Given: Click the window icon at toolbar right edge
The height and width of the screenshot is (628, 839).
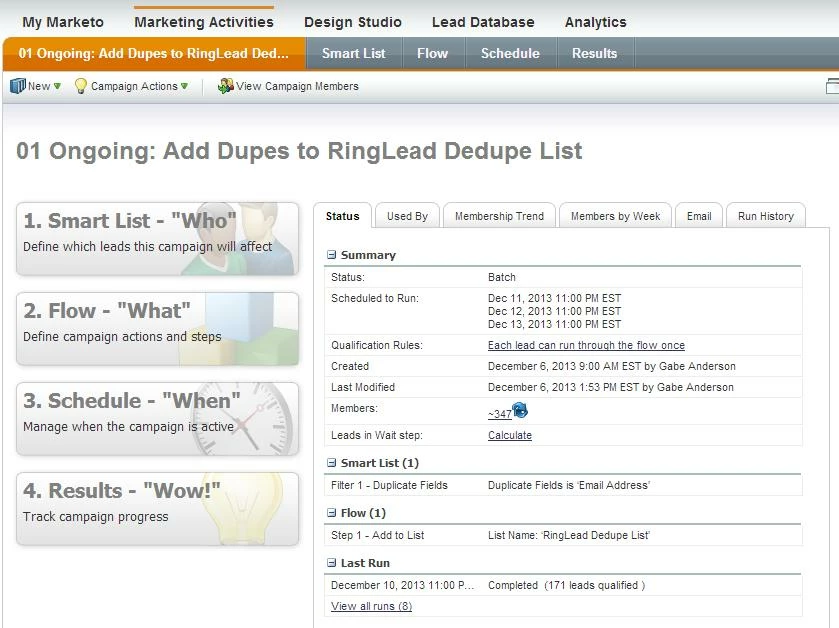Looking at the screenshot, I should 832,86.
